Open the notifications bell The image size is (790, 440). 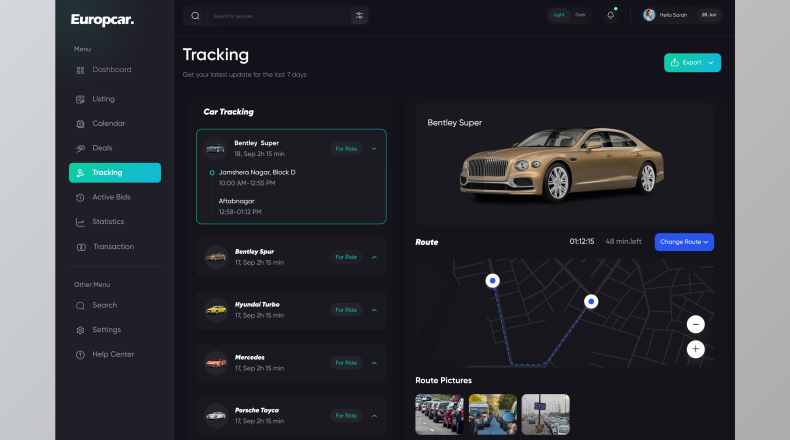[x=610, y=15]
